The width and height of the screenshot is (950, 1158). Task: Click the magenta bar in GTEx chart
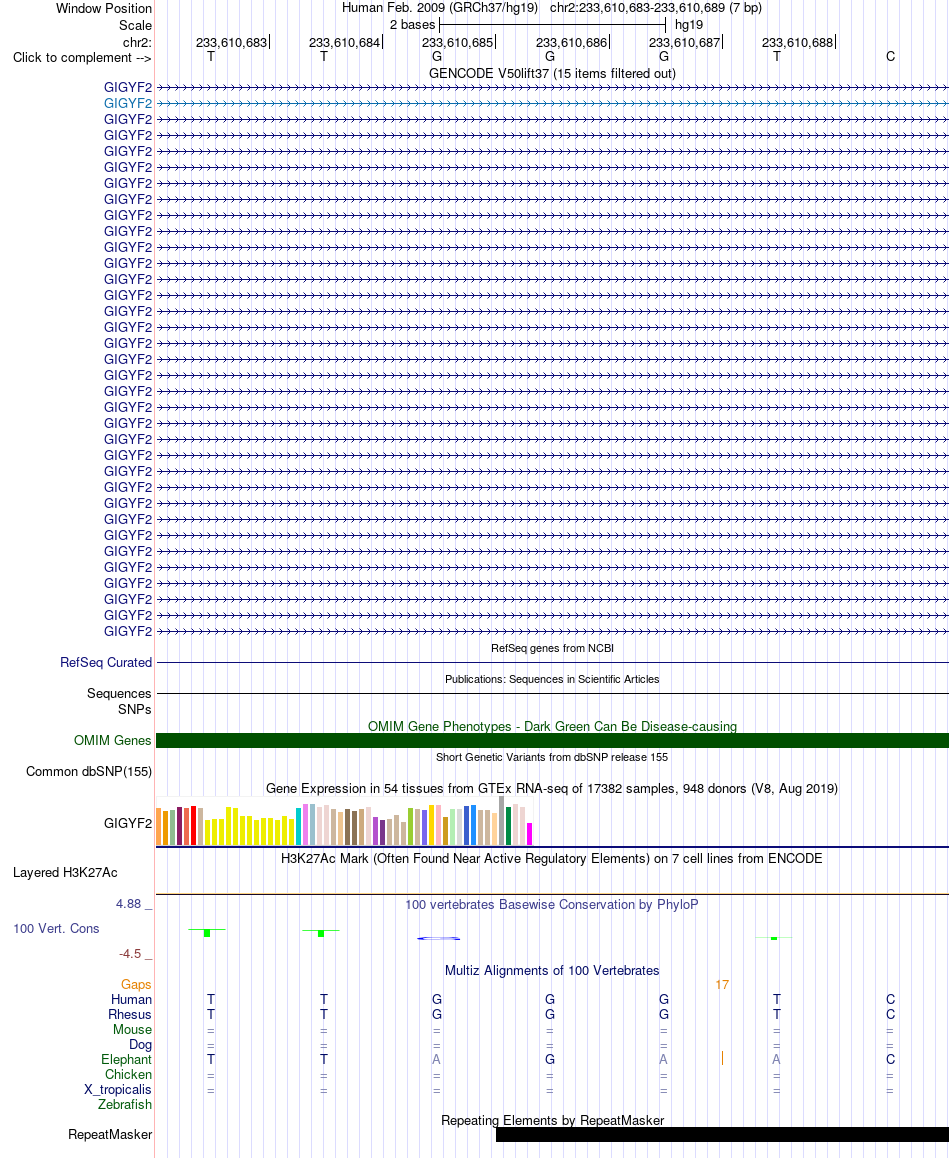click(x=529, y=834)
